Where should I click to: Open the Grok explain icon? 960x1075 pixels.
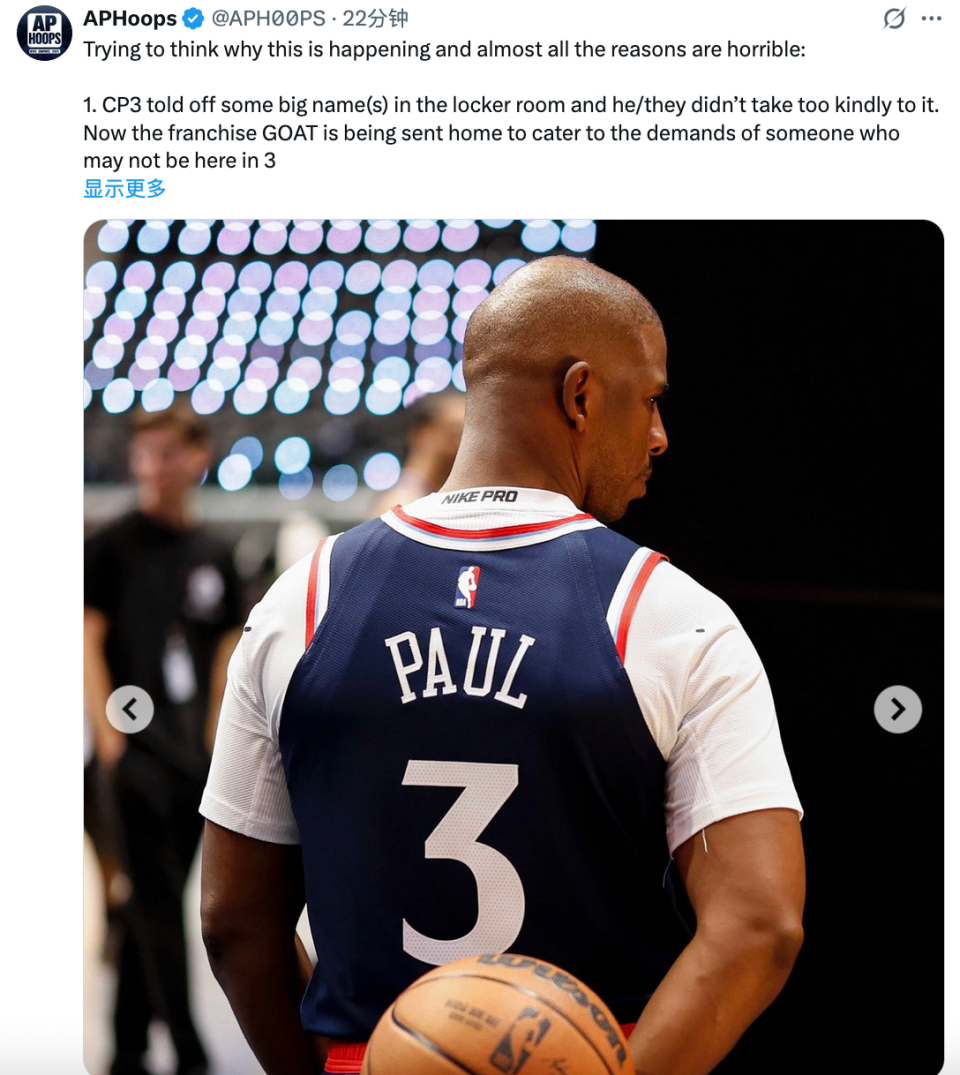(894, 19)
